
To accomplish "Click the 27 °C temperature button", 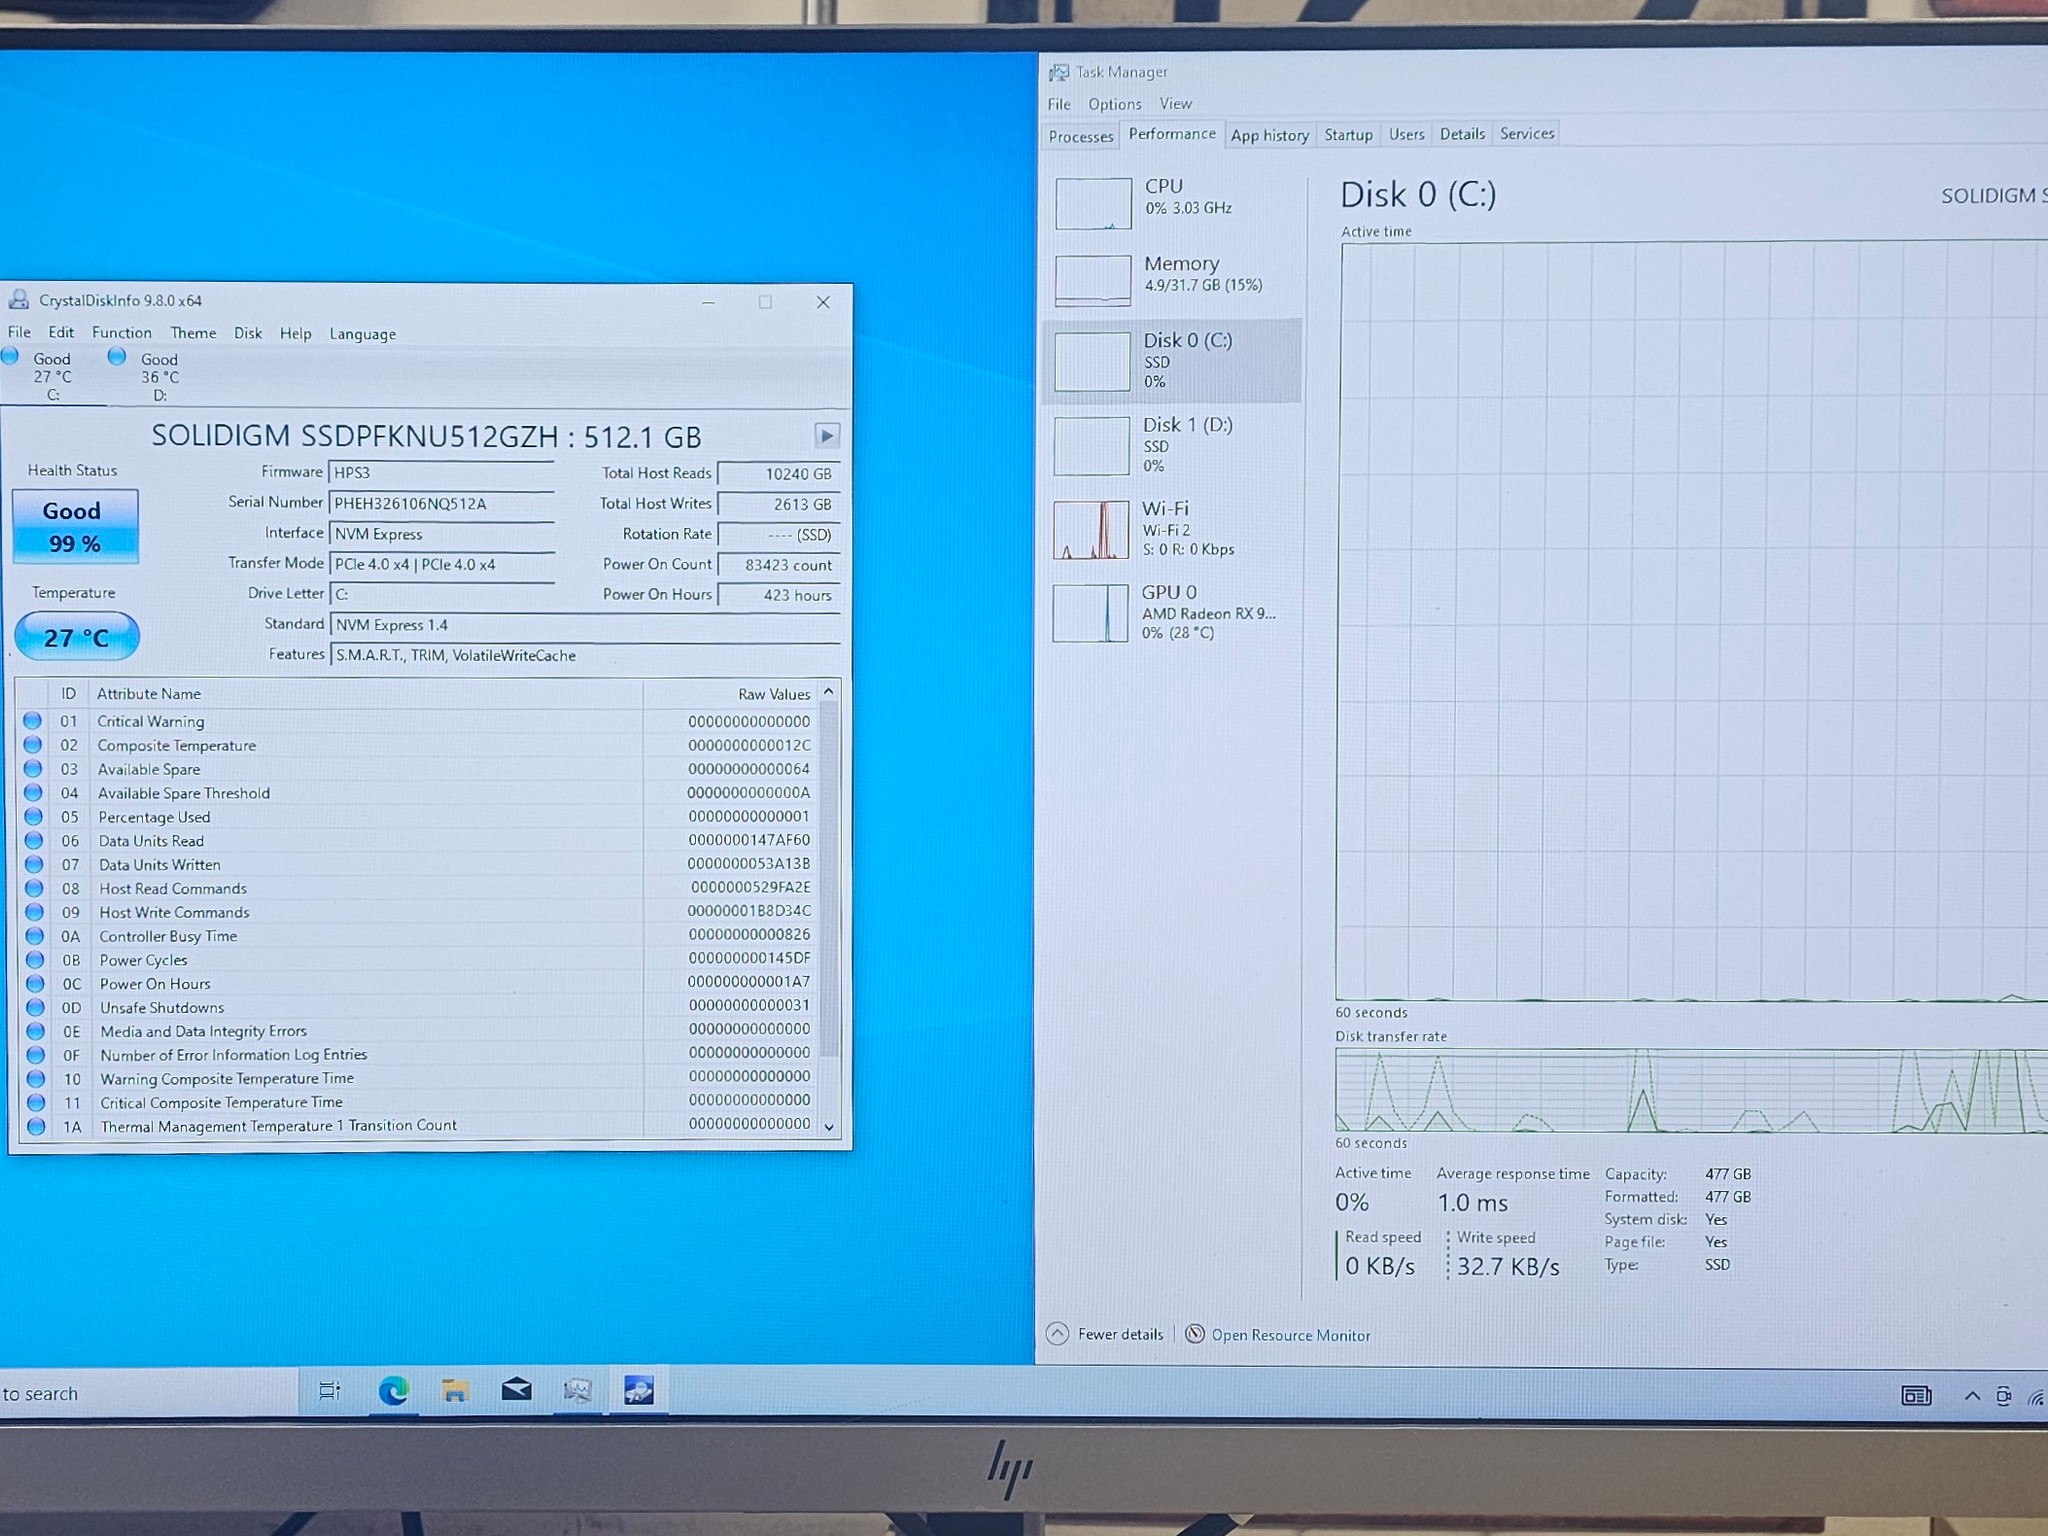I will pyautogui.click(x=77, y=637).
